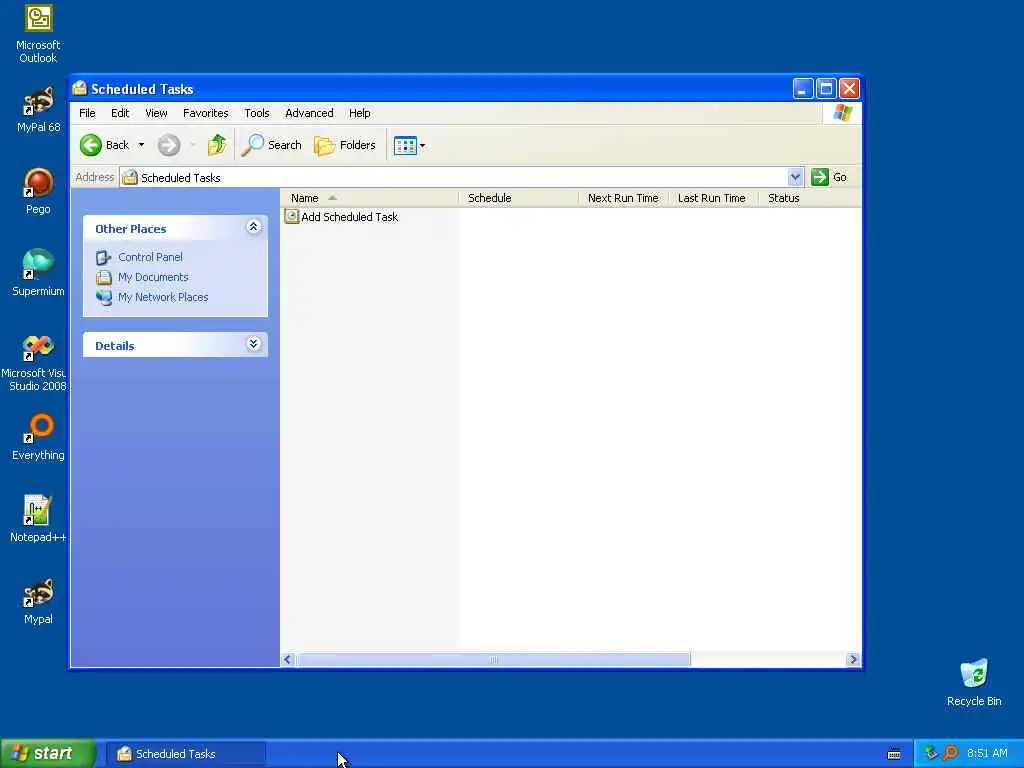Screen dimensions: 1024x768
Task: Click the Up folder icon
Action: [x=217, y=145]
